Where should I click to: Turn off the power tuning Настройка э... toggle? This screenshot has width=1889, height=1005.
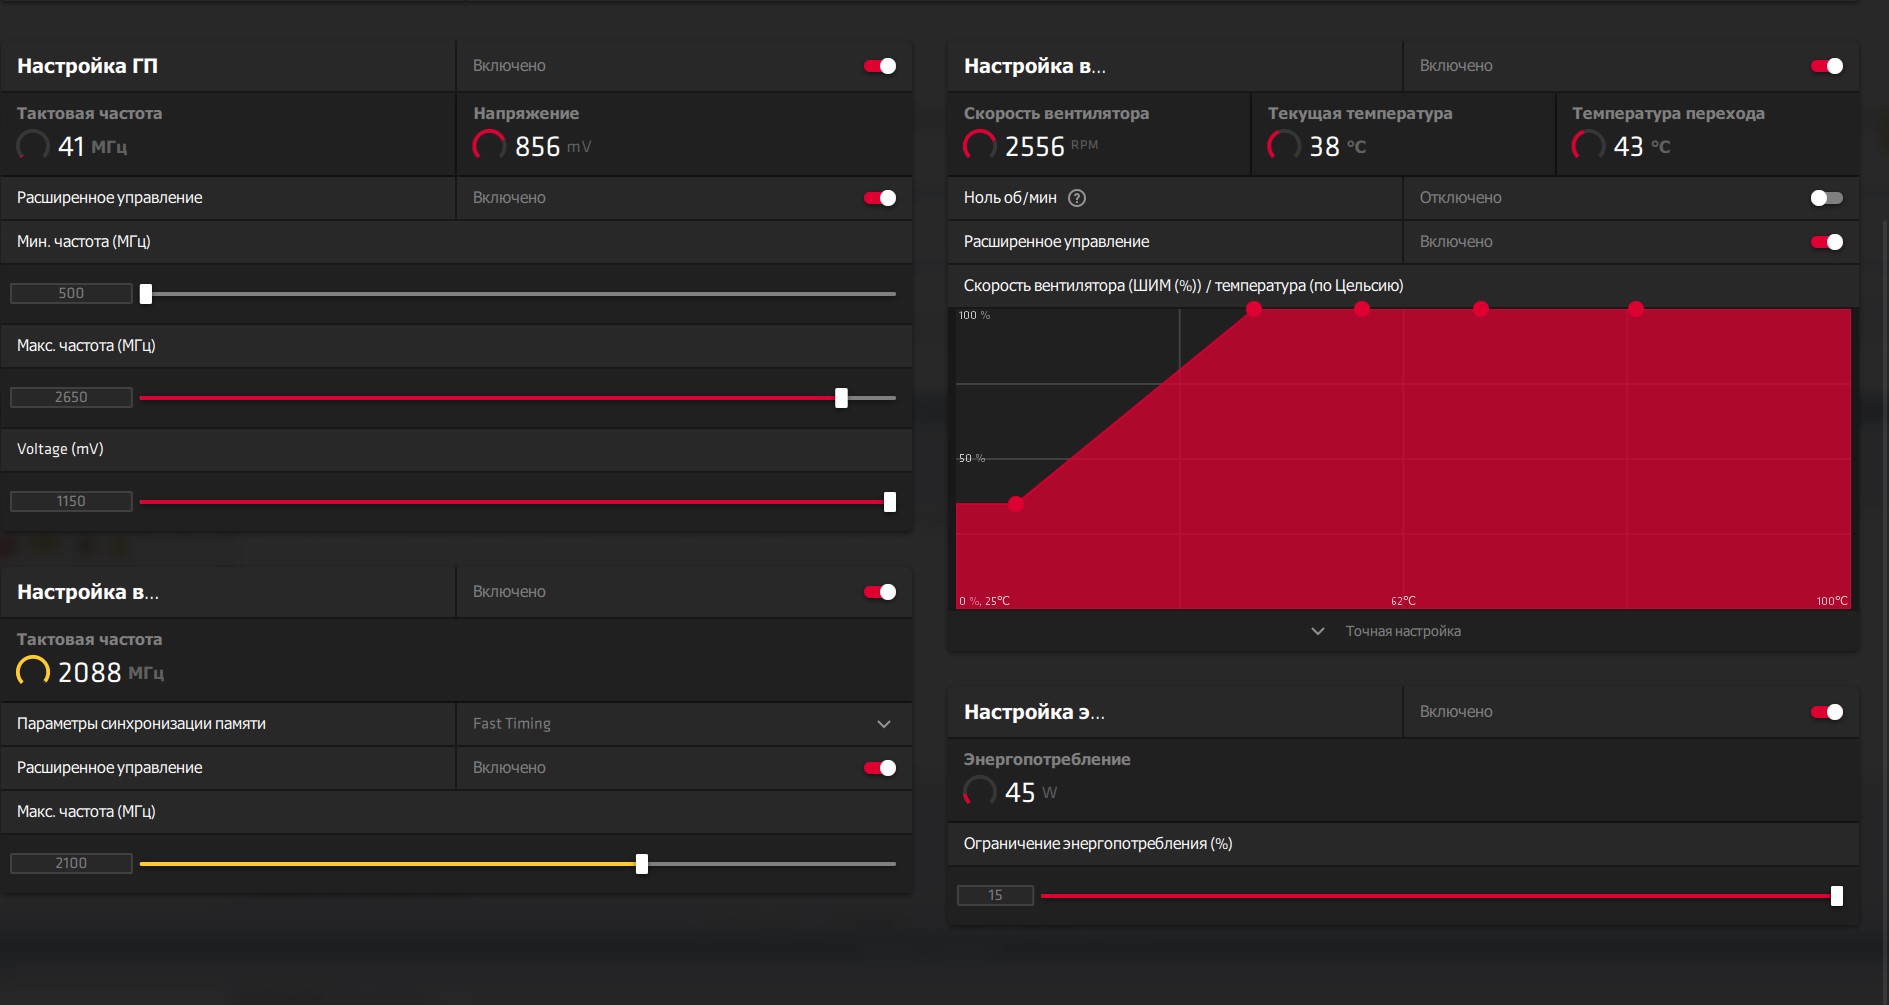pos(1827,712)
